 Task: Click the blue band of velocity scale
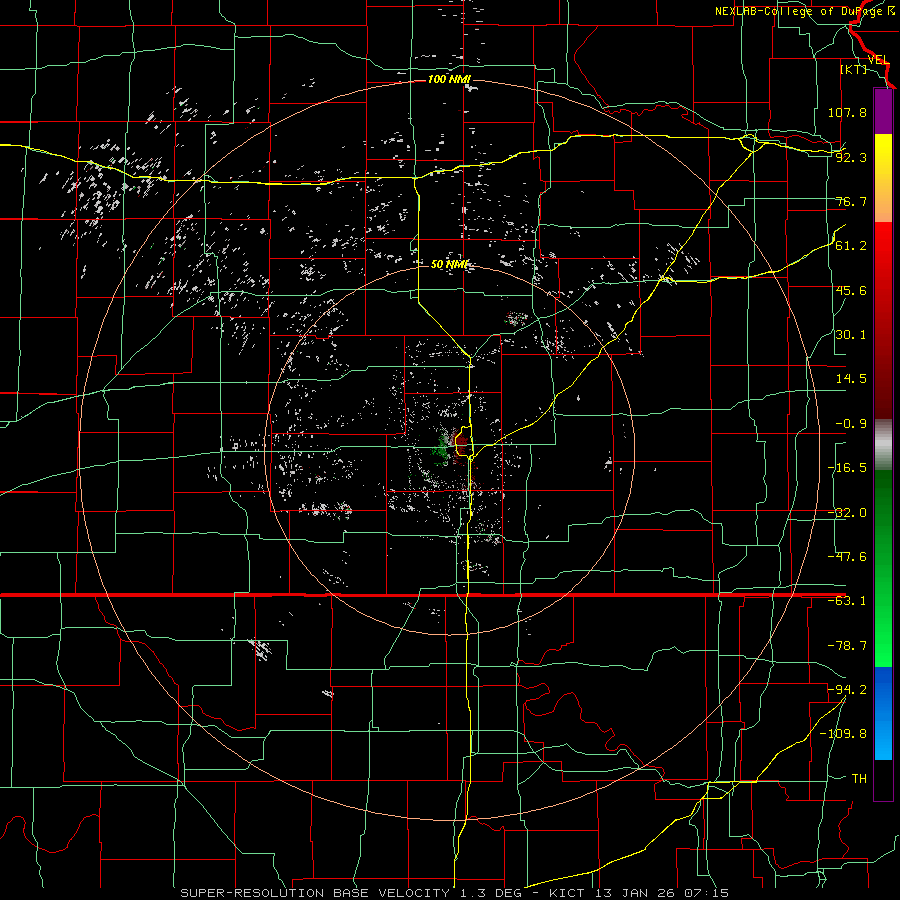point(883,713)
